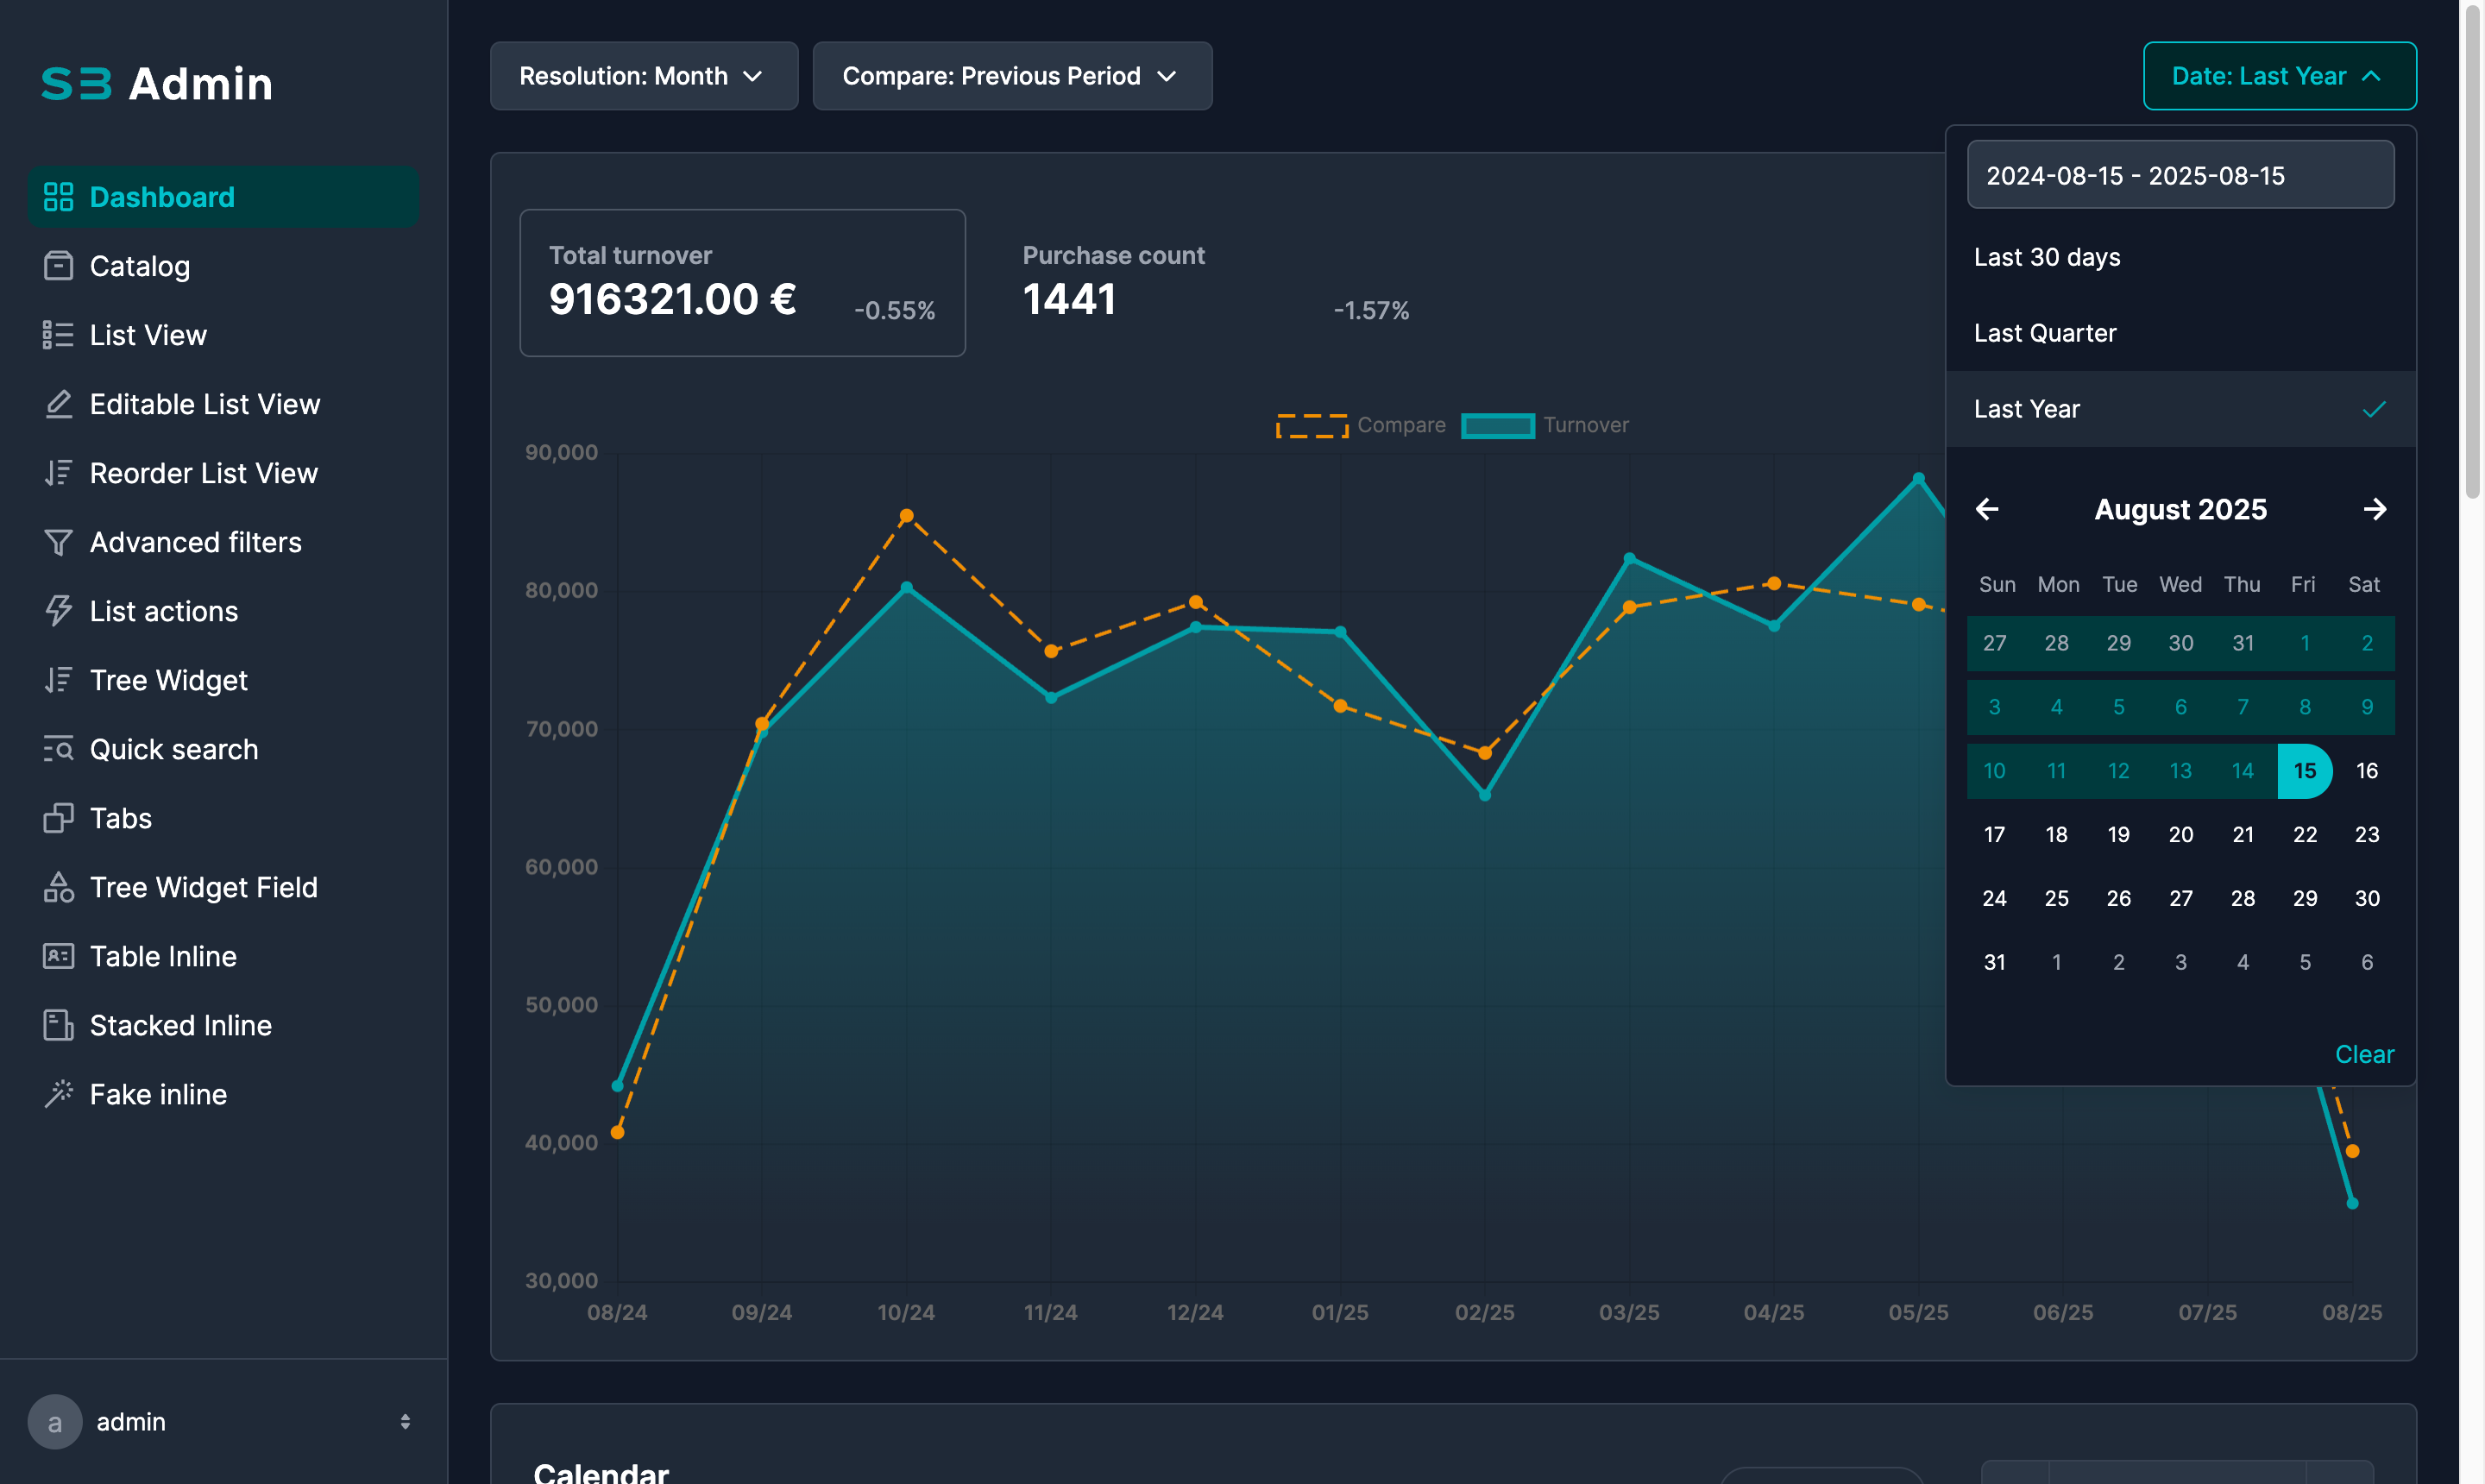
Task: Click the Quick search magnifier icon
Action: (x=58, y=749)
